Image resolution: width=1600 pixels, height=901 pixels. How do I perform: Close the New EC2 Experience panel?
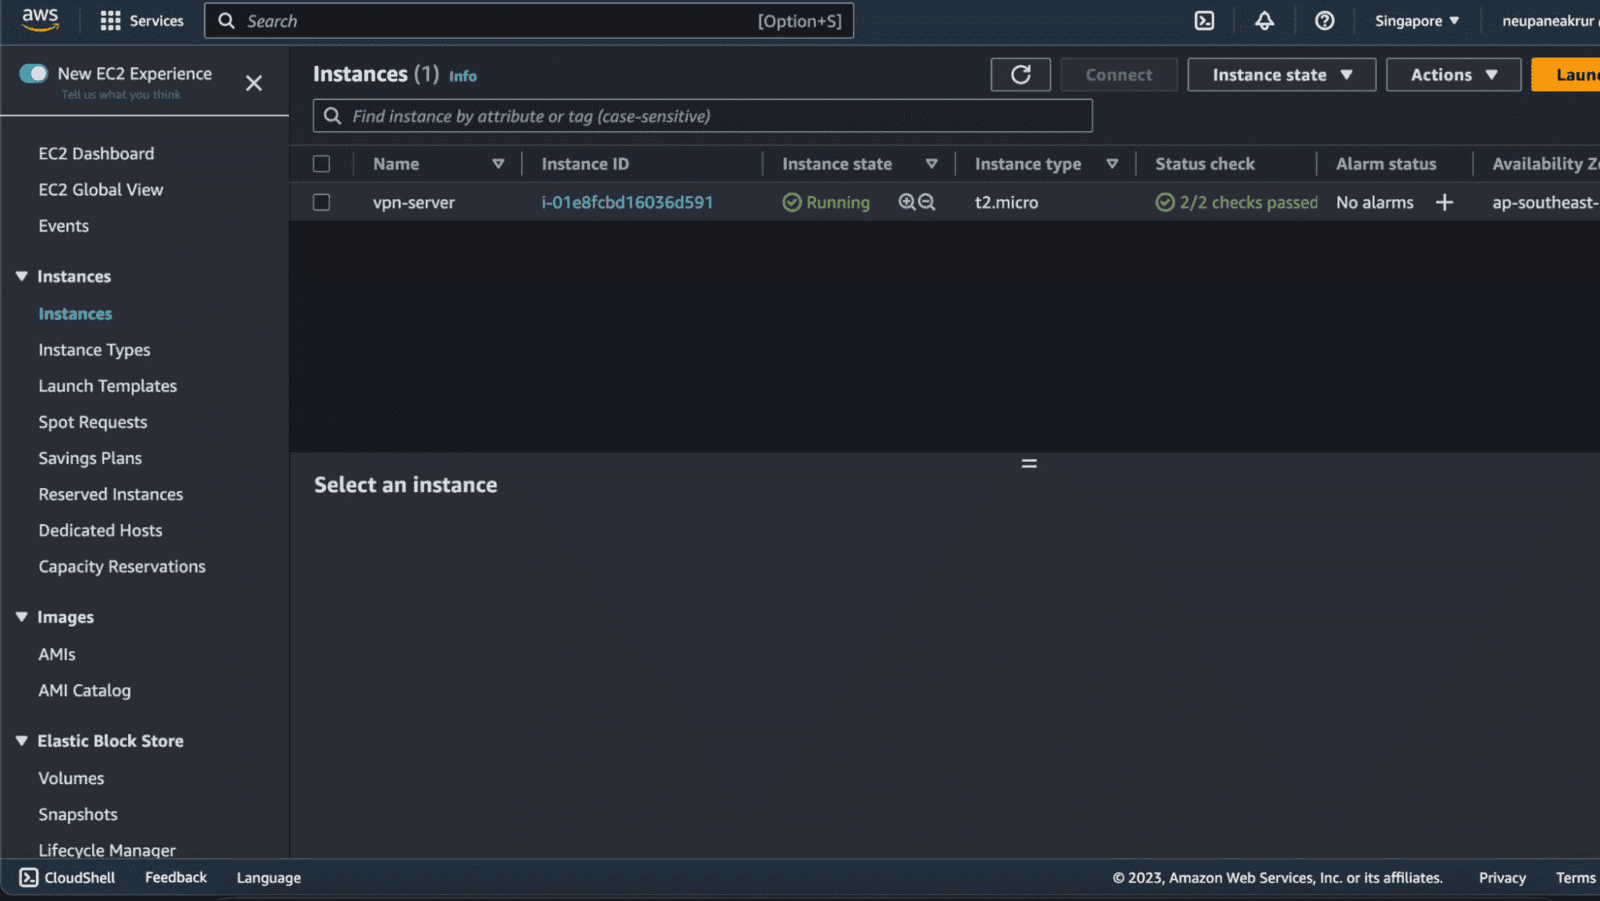click(253, 83)
